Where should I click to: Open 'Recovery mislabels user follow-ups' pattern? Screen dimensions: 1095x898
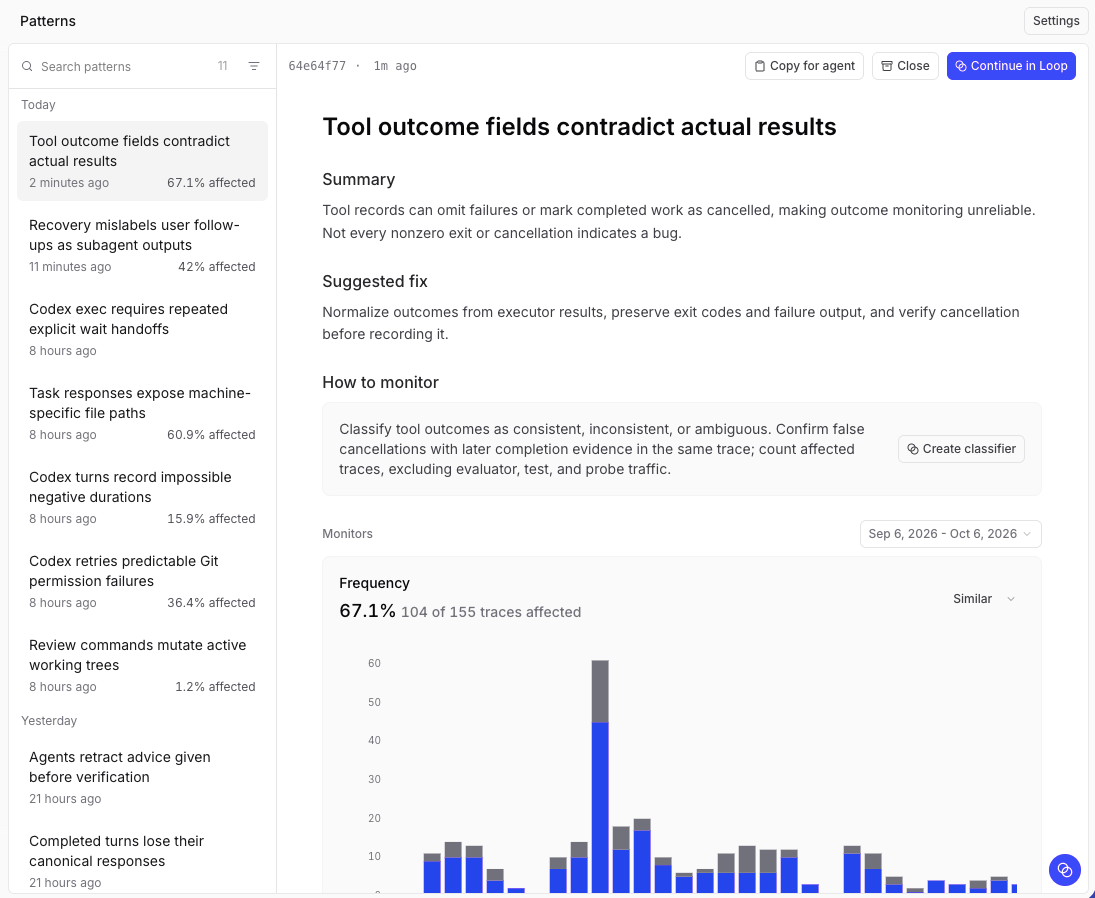(142, 245)
